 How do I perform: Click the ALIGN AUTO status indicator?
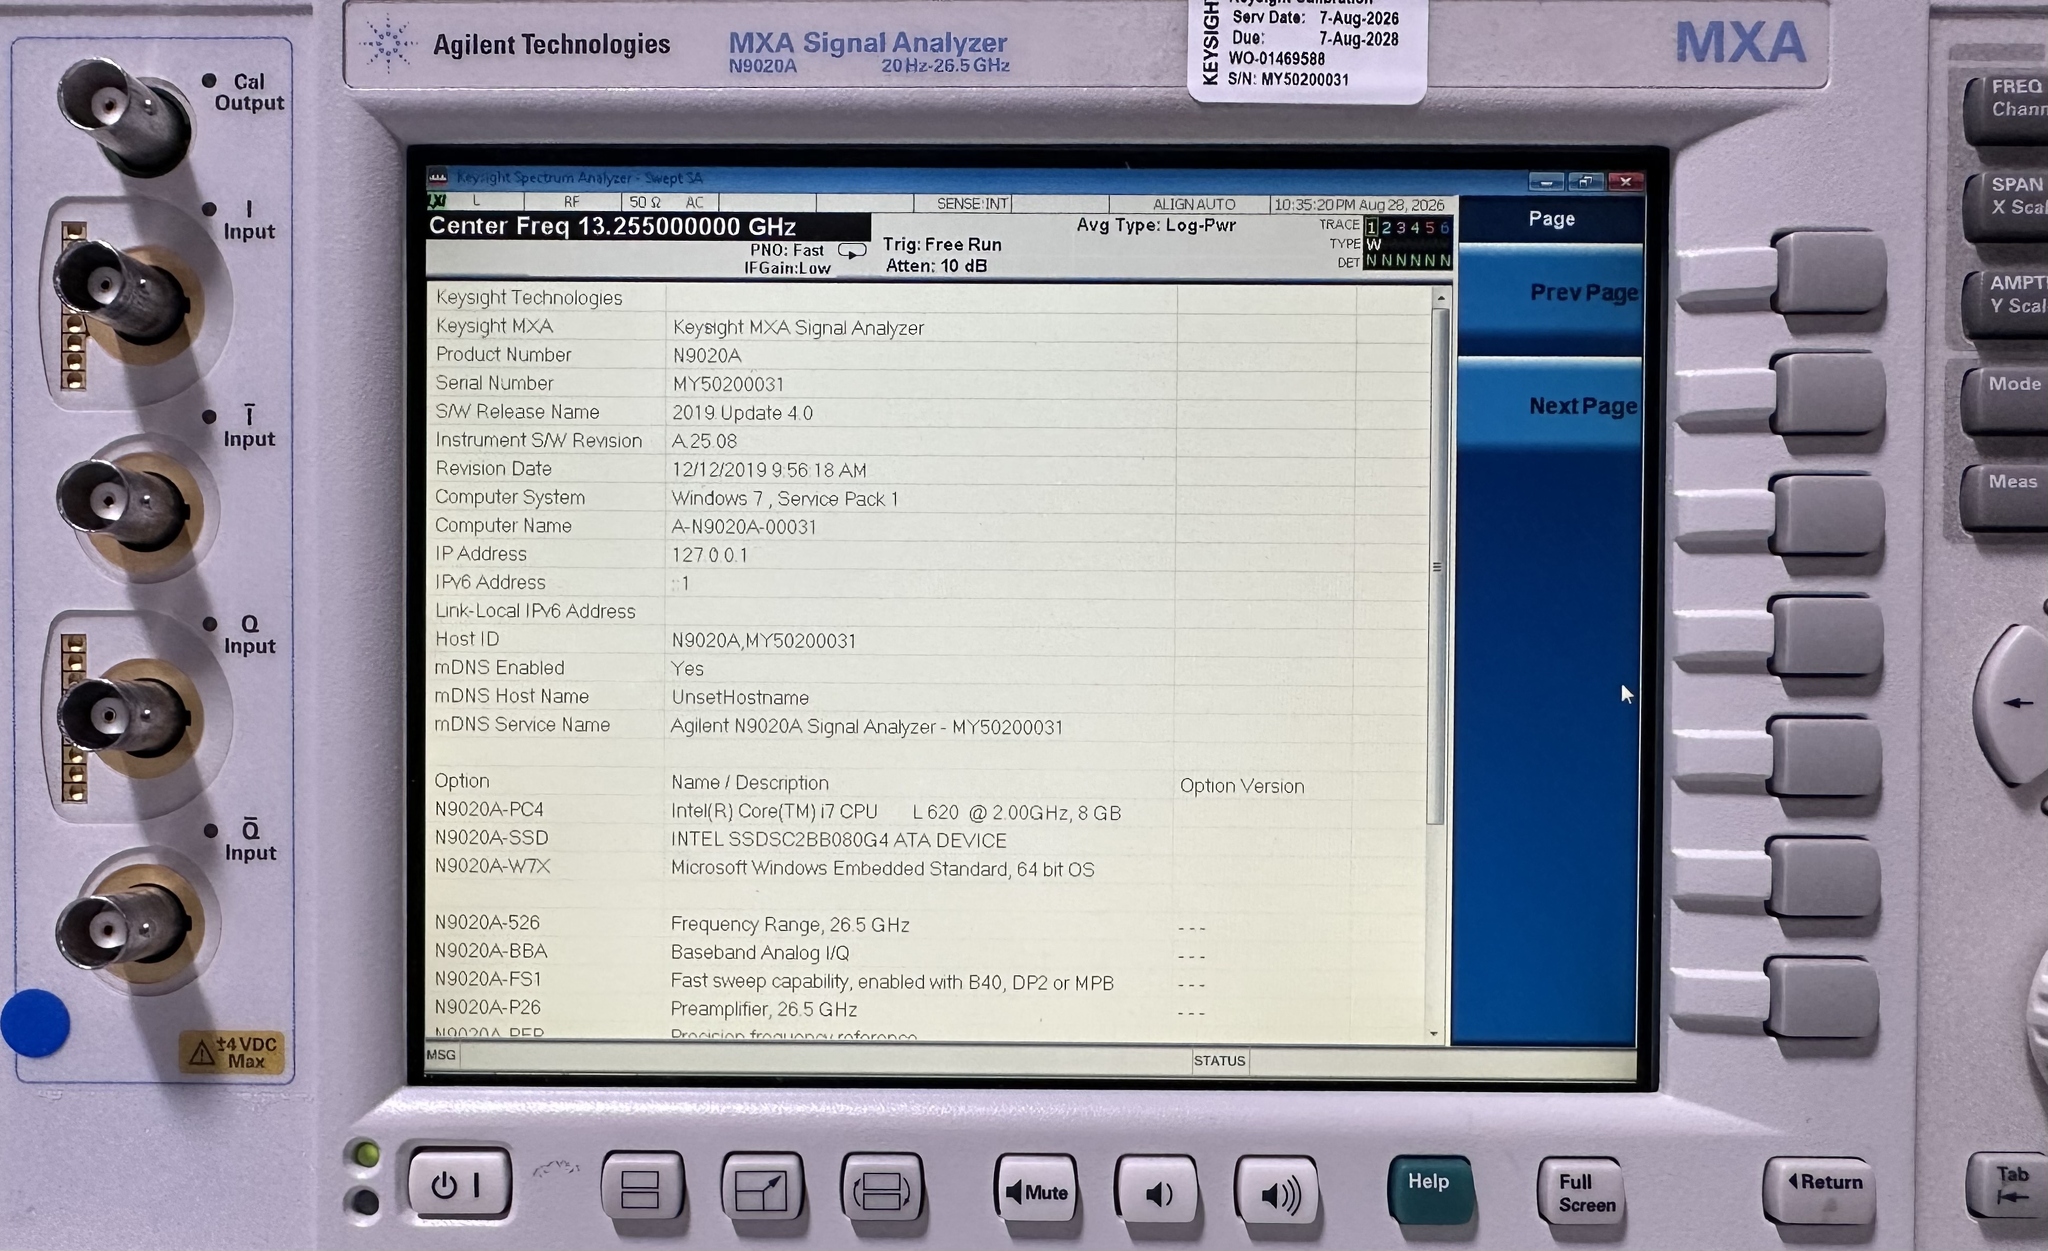(x=1194, y=204)
